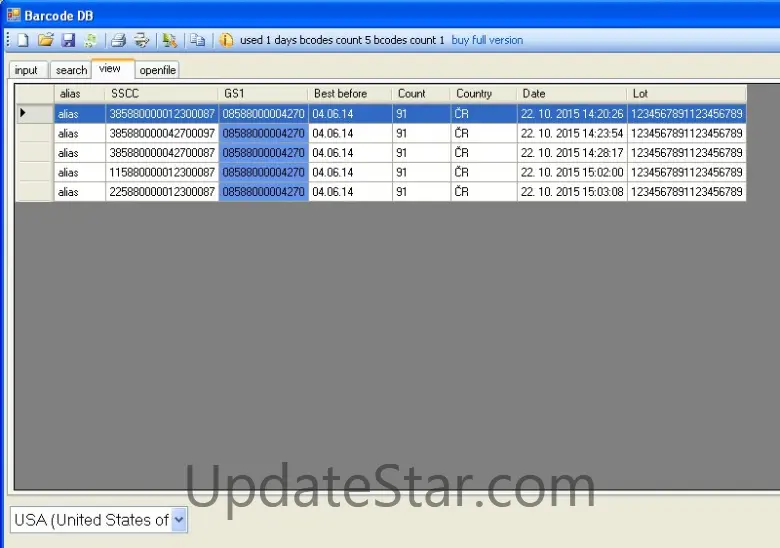Screen dimensions: 780x548
Task: Sort by the alias column header
Action: (80, 93)
